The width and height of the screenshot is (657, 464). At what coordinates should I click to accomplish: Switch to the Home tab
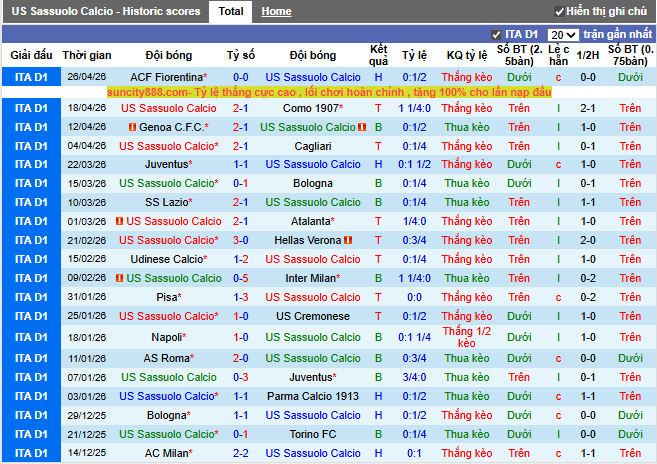[x=276, y=11]
